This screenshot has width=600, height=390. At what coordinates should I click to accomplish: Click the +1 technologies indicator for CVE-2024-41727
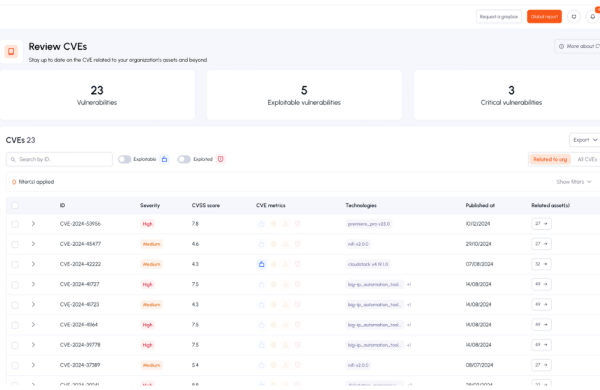pos(409,284)
